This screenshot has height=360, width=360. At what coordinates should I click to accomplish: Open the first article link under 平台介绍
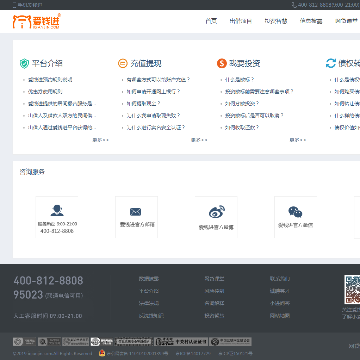(x=50, y=80)
